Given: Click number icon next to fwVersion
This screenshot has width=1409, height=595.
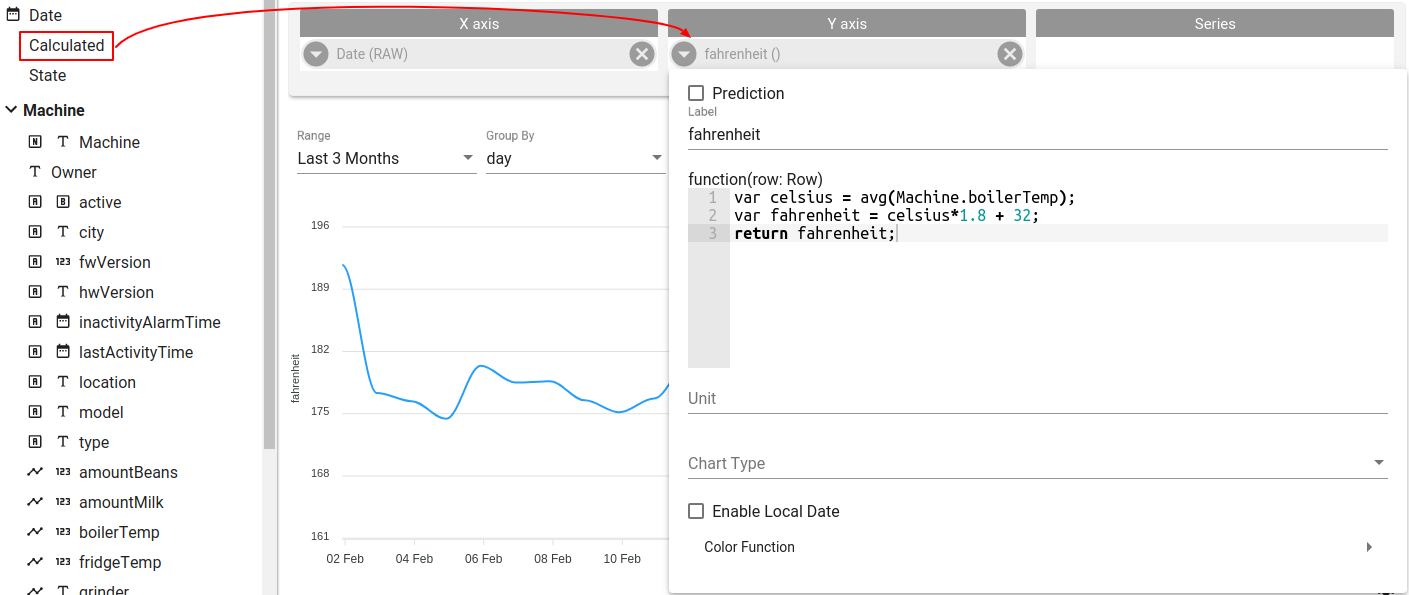Looking at the screenshot, I should tap(63, 262).
